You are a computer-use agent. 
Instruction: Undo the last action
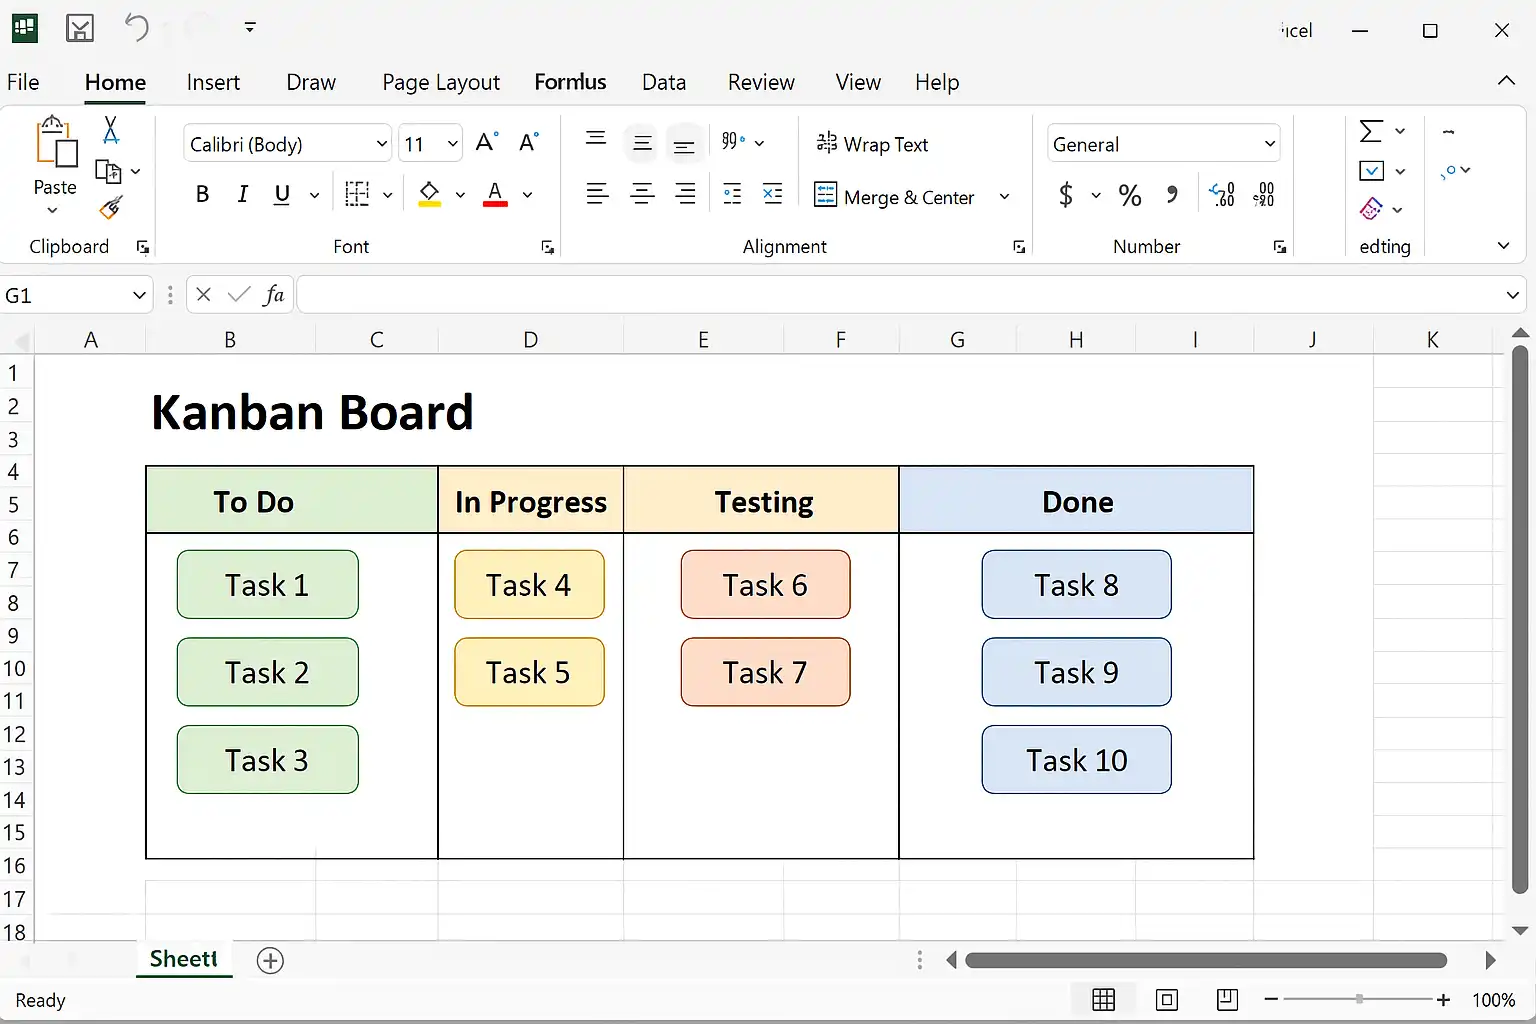pyautogui.click(x=137, y=27)
